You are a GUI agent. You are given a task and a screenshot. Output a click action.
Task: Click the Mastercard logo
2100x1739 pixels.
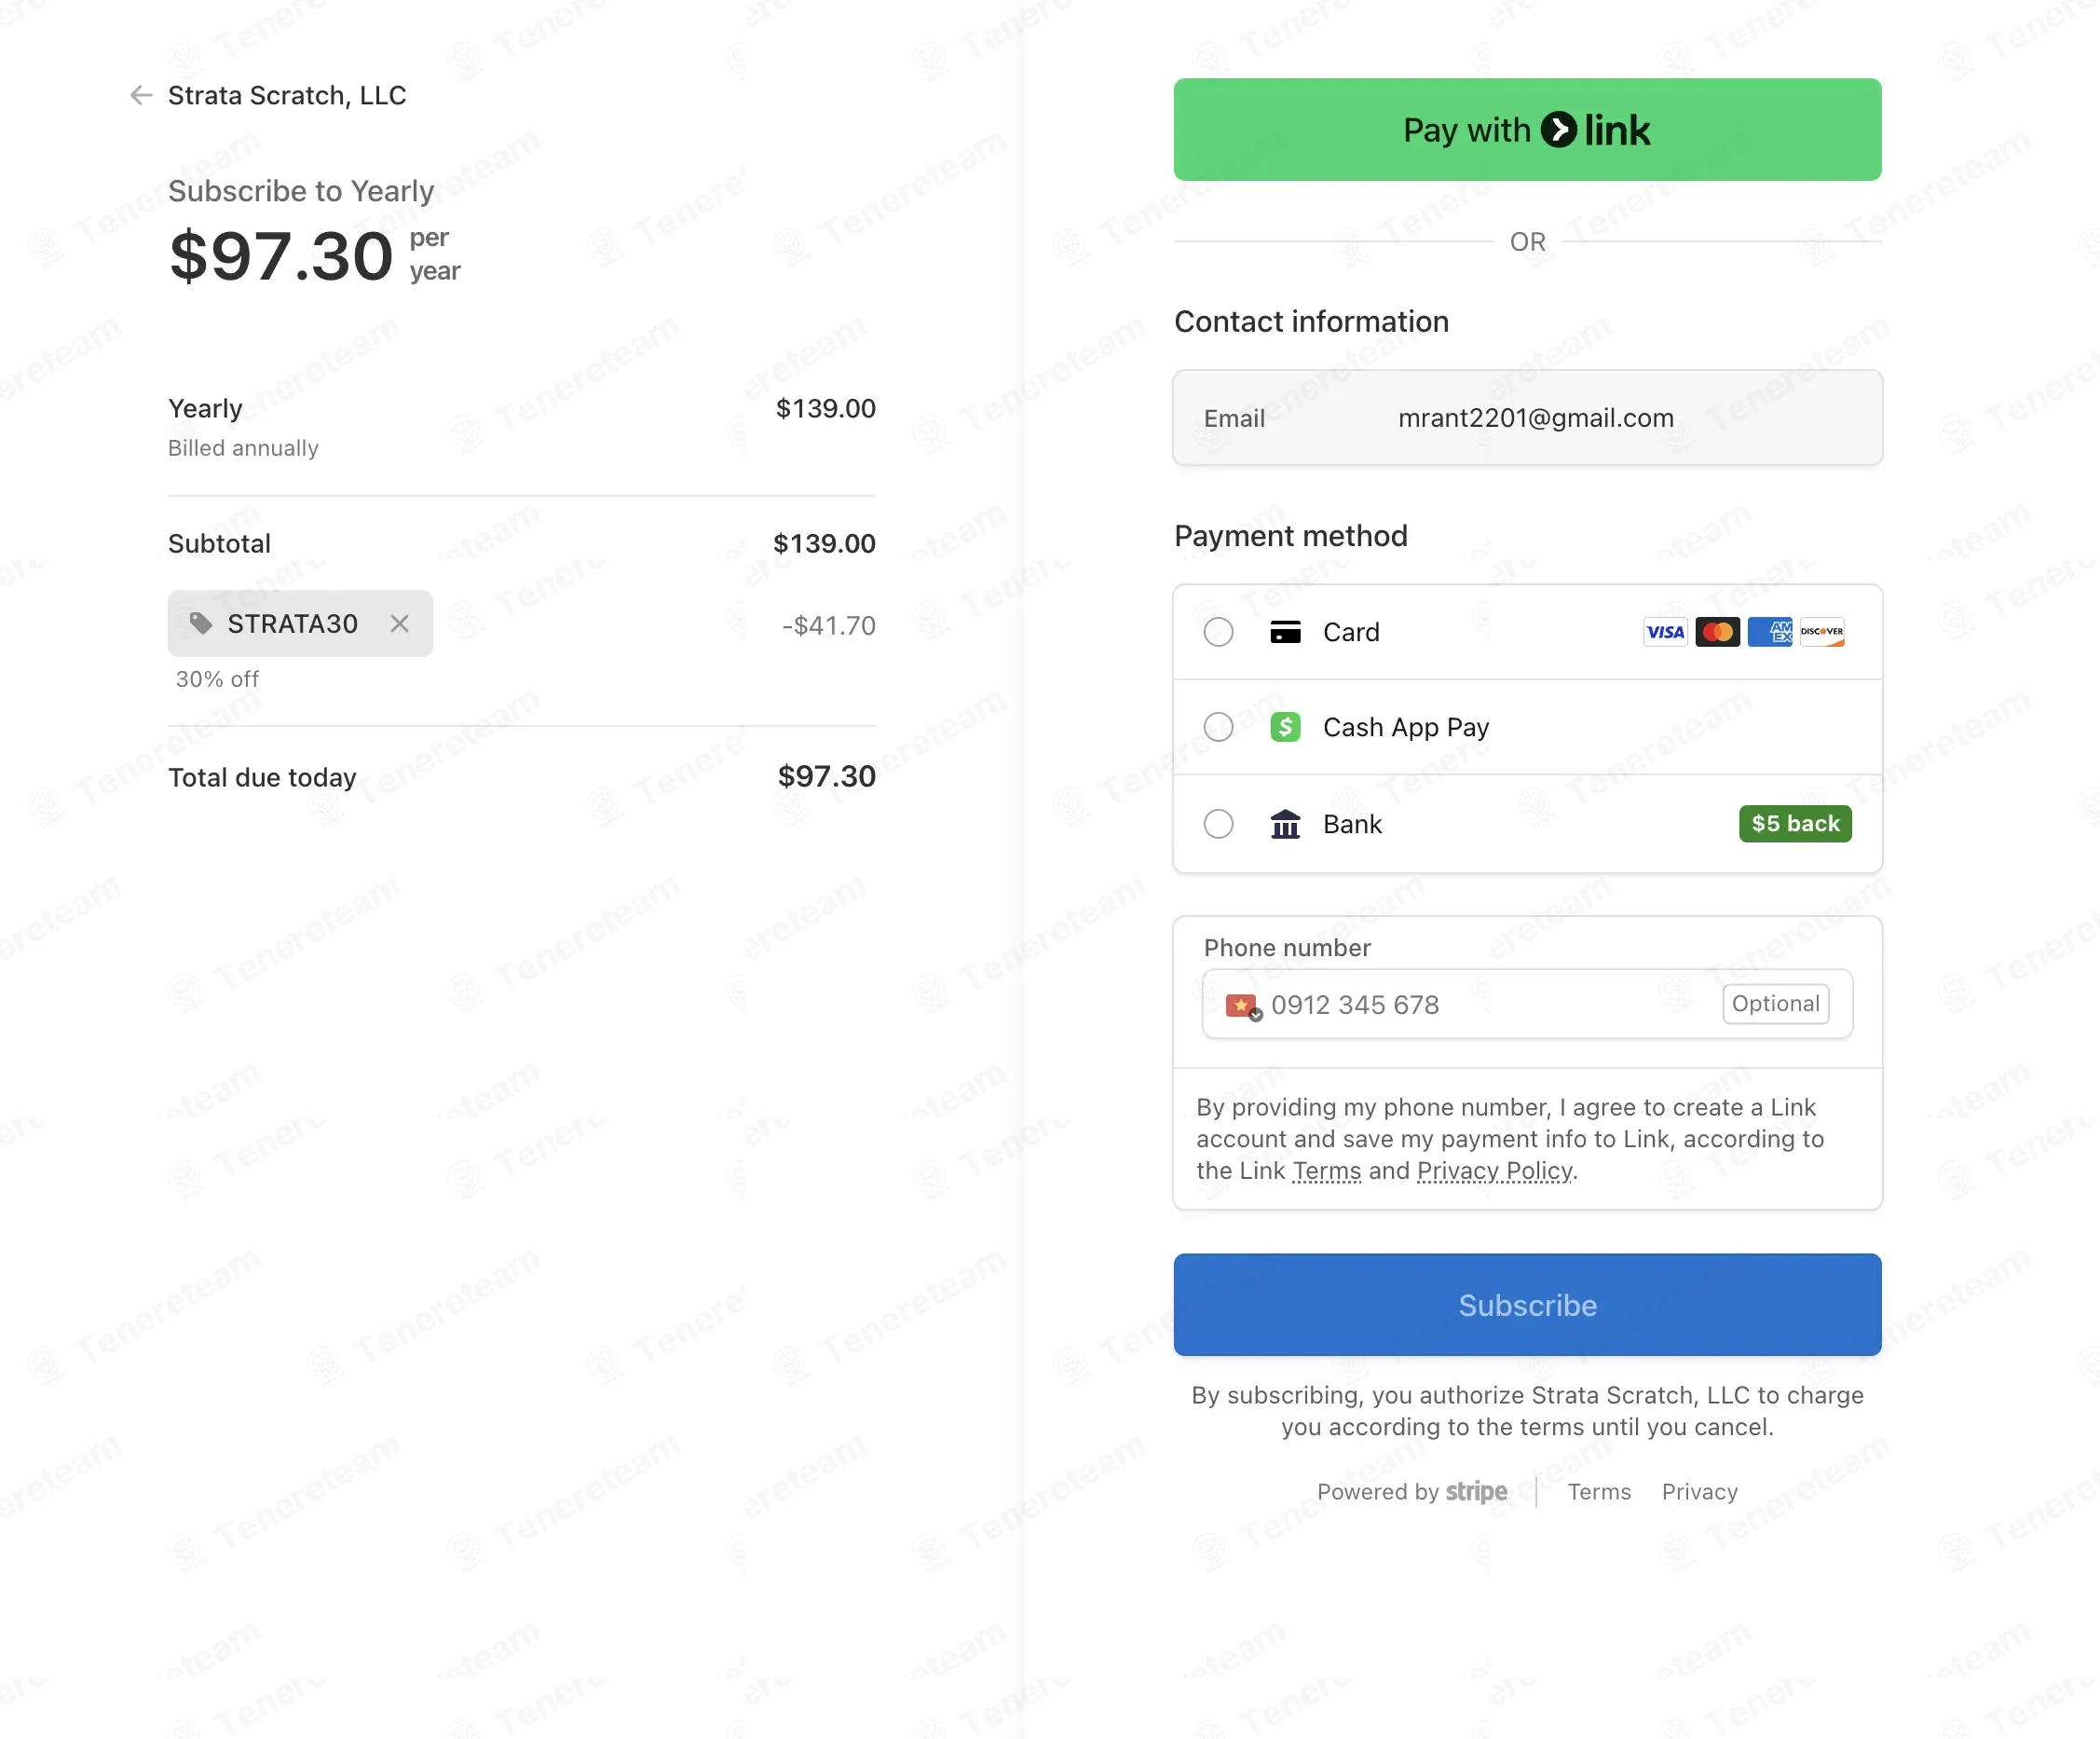(1717, 632)
